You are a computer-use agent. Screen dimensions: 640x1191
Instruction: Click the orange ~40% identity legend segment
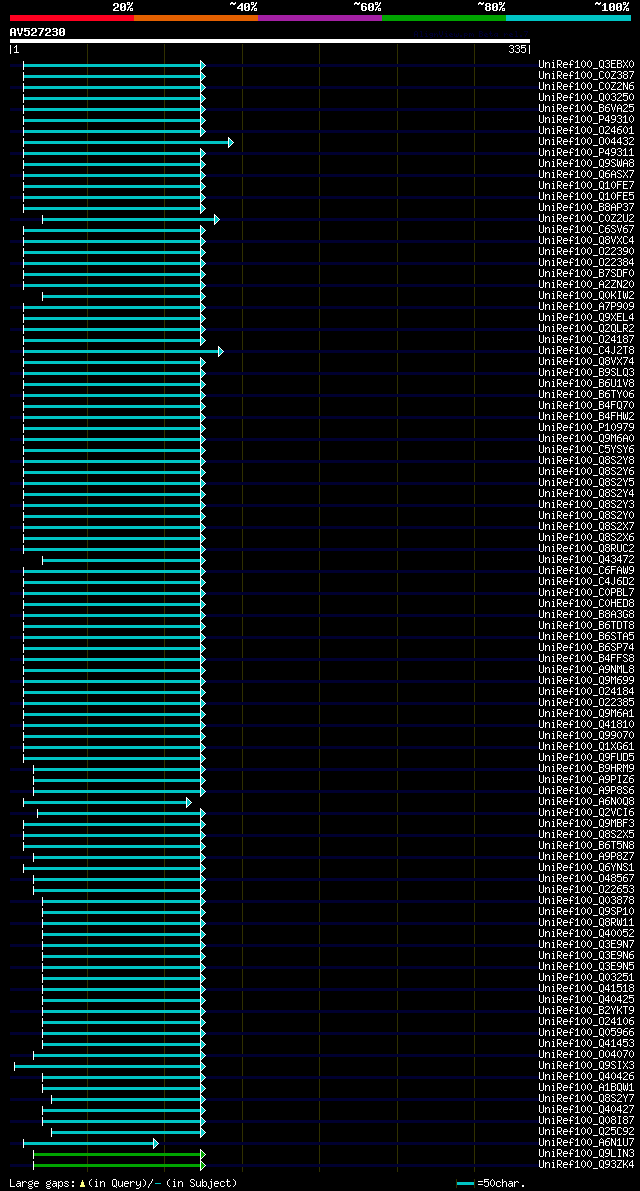pos(196,17)
